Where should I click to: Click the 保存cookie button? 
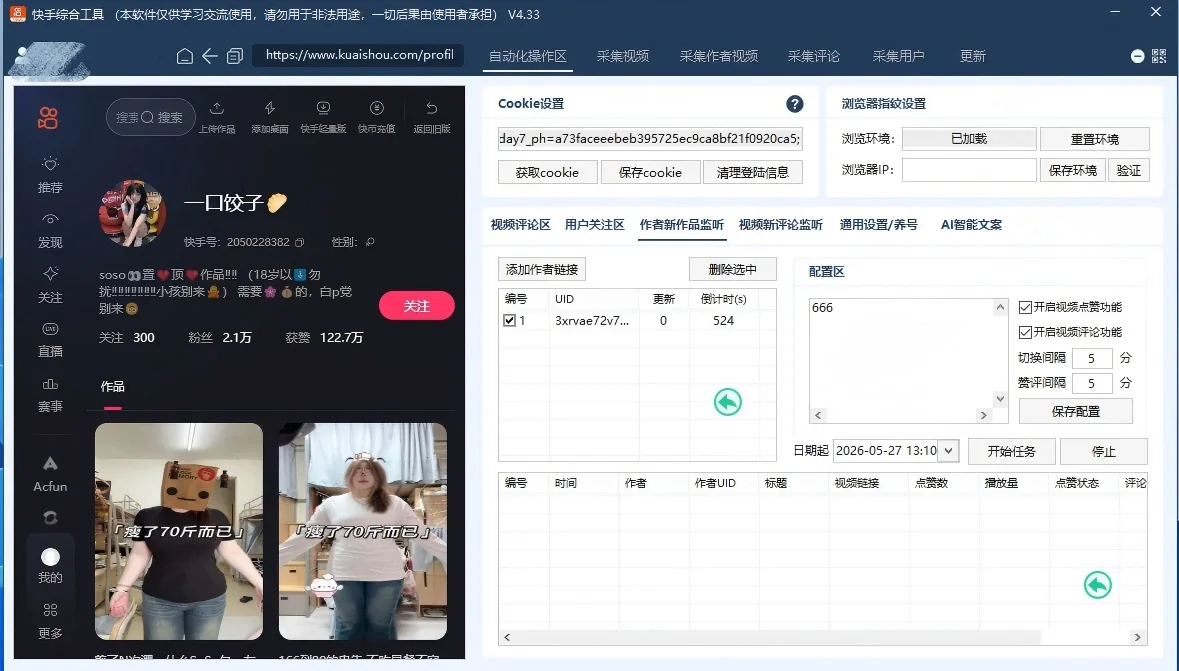[650, 172]
